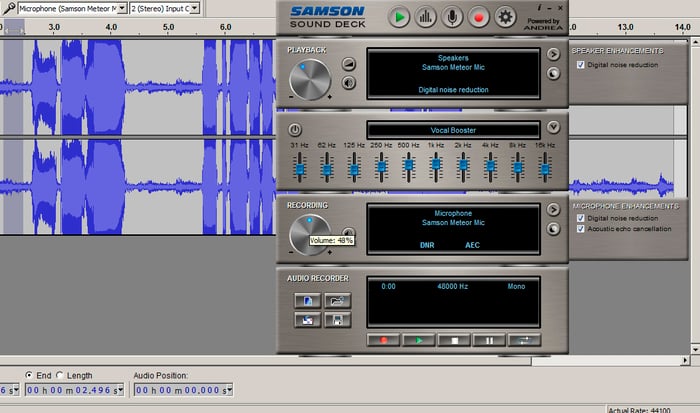
Task: Click the Audacity microphone icon beside device dropdown
Action: coord(8,8)
